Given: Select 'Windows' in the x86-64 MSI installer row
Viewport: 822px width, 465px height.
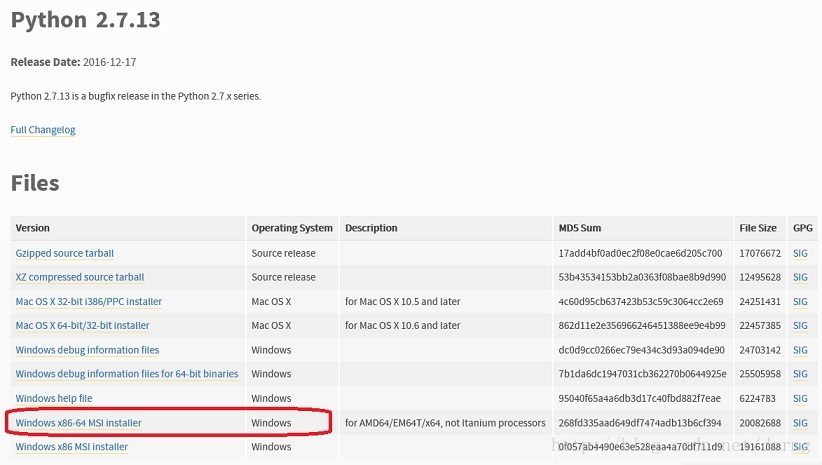Looking at the screenshot, I should click(x=271, y=423).
